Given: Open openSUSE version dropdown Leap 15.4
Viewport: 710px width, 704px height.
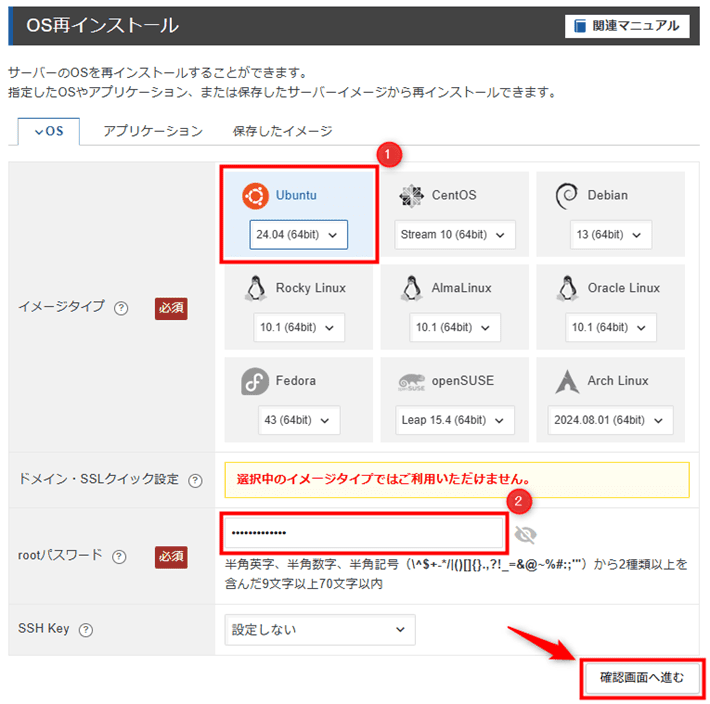Looking at the screenshot, I should (455, 420).
